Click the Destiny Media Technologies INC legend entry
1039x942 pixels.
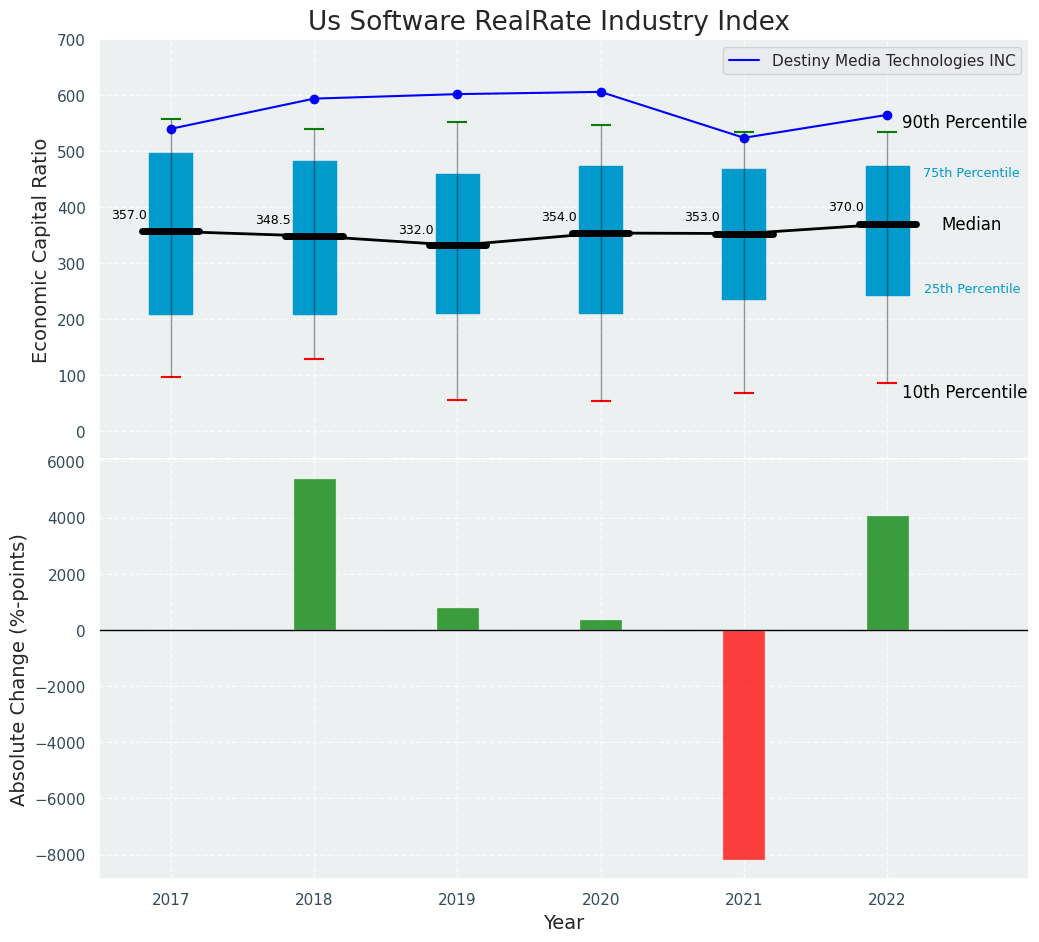click(870, 61)
